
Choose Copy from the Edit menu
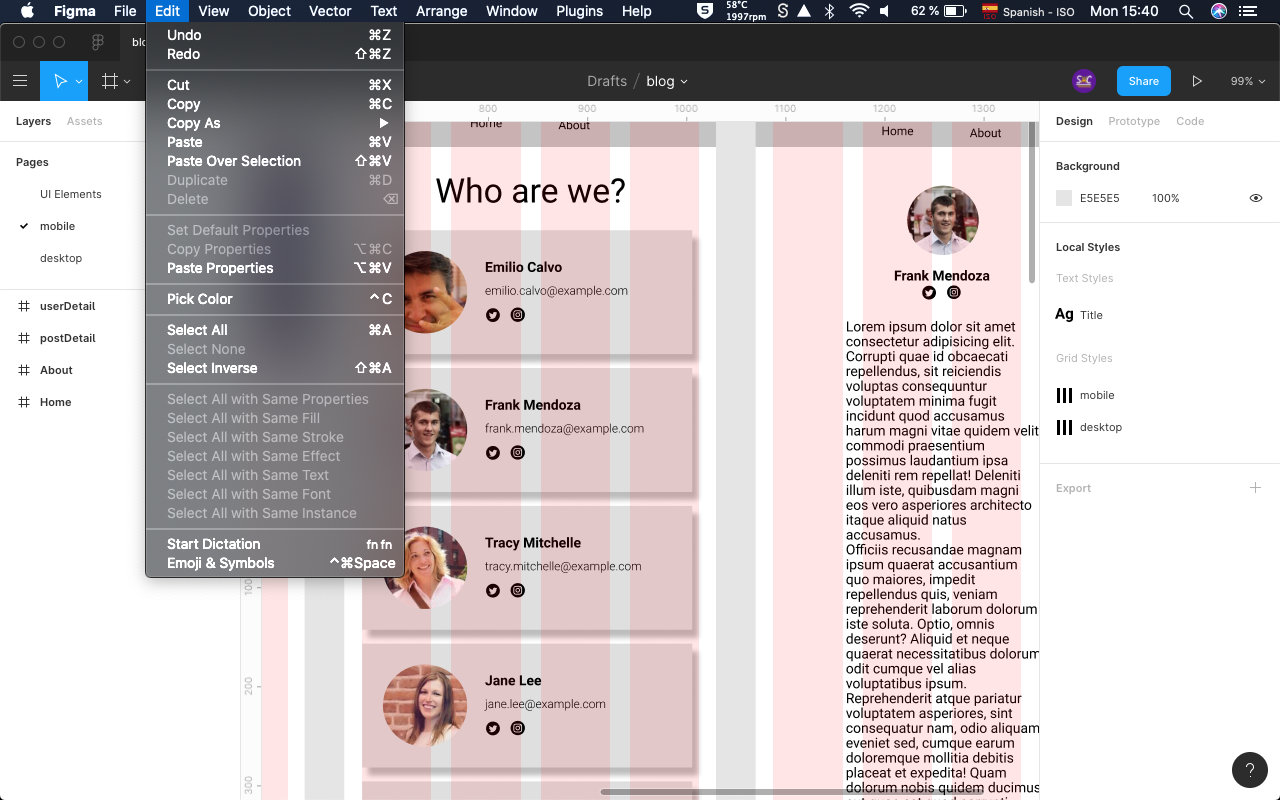(x=275, y=104)
